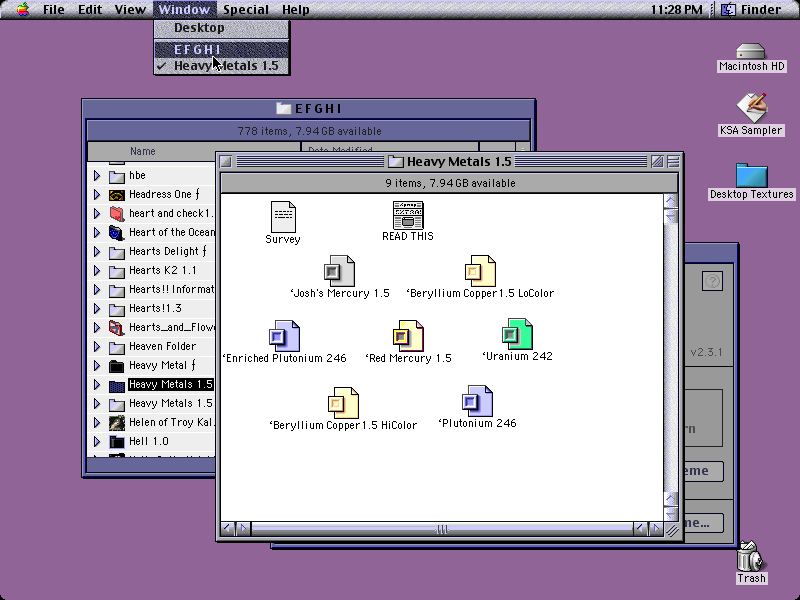
Task: Click the Desktop Textures folder icon
Action: [752, 175]
